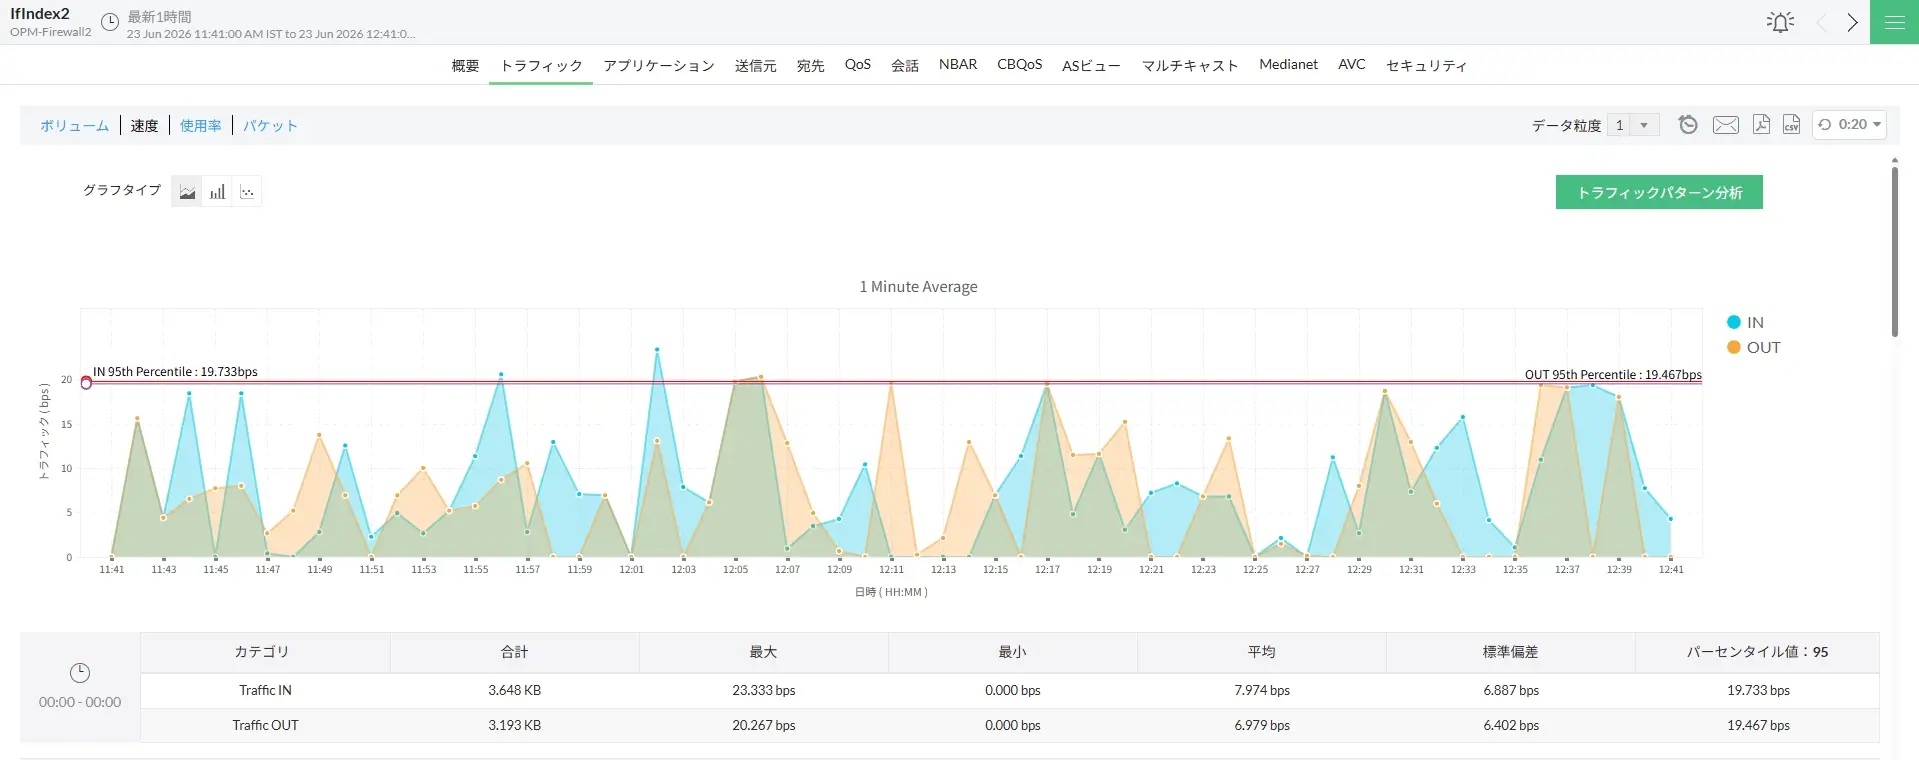The height and width of the screenshot is (760, 1919).
Task: Switch to the マルチキャスト tab
Action: point(1190,65)
